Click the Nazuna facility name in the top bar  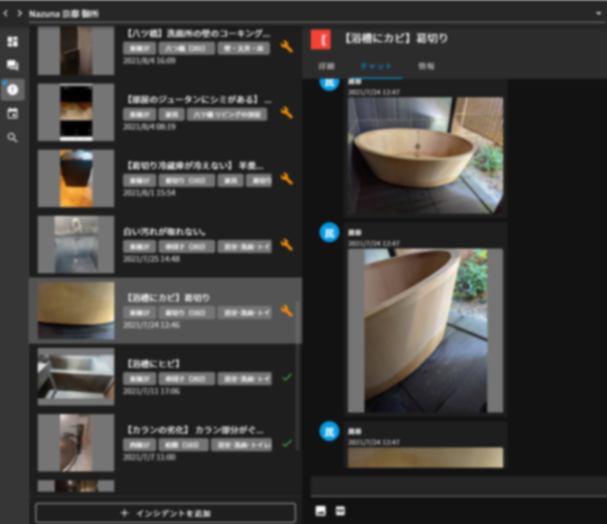pos(64,14)
